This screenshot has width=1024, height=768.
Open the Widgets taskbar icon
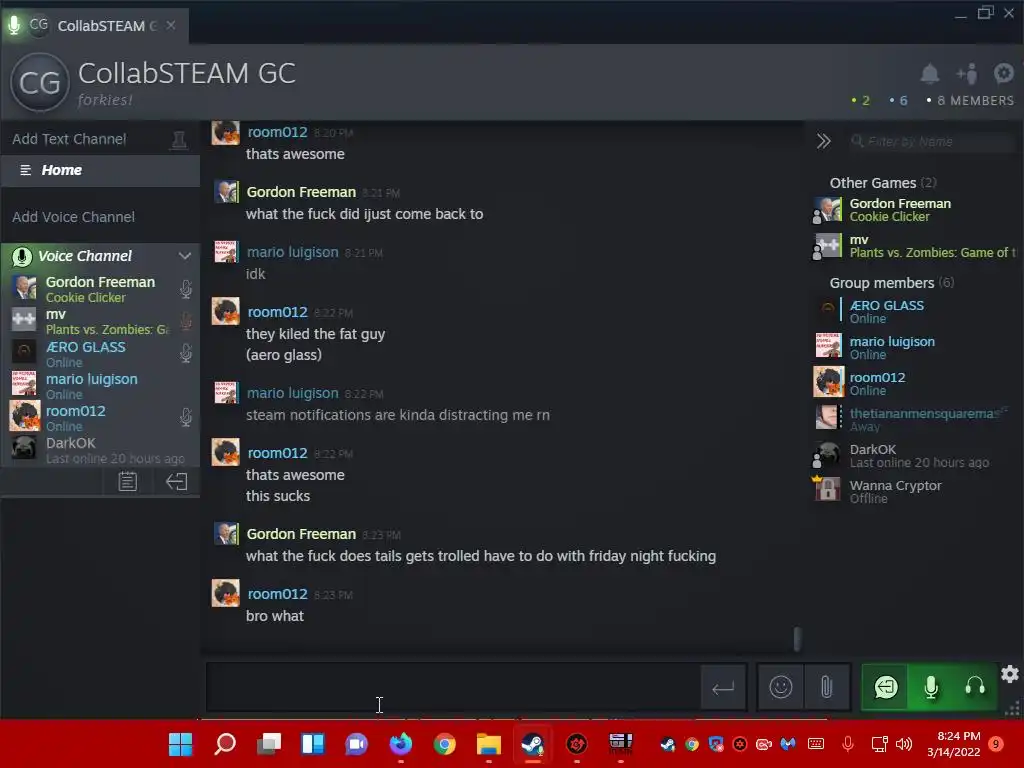coord(312,744)
